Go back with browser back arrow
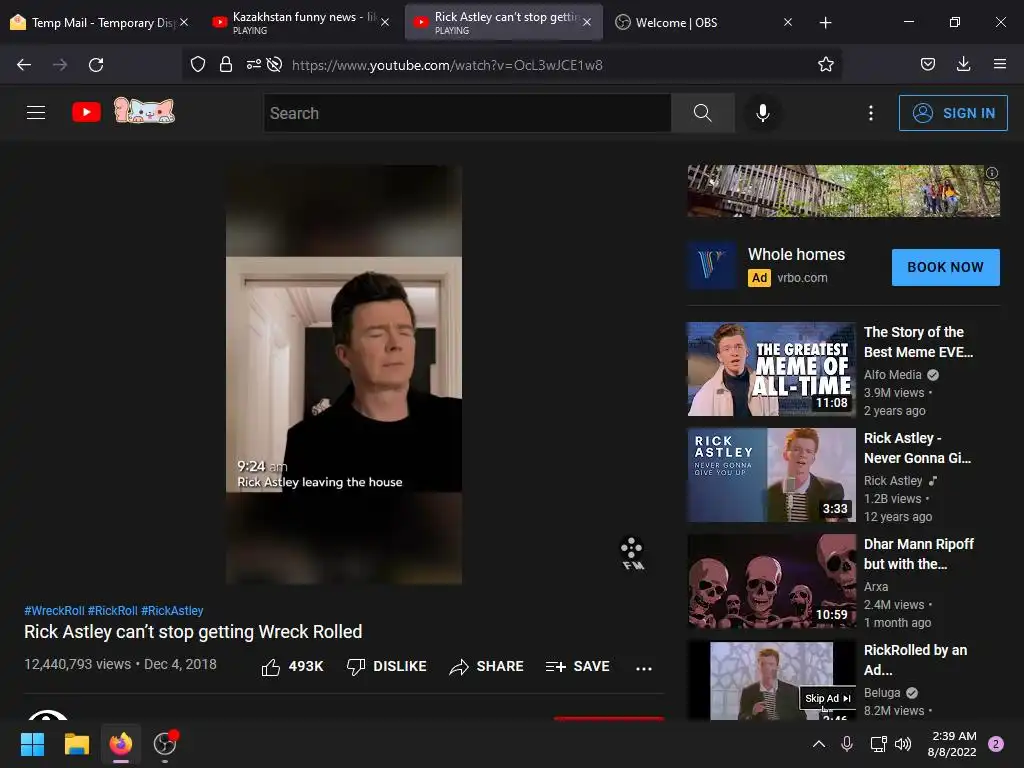Viewport: 1024px width, 768px height. coord(24,65)
